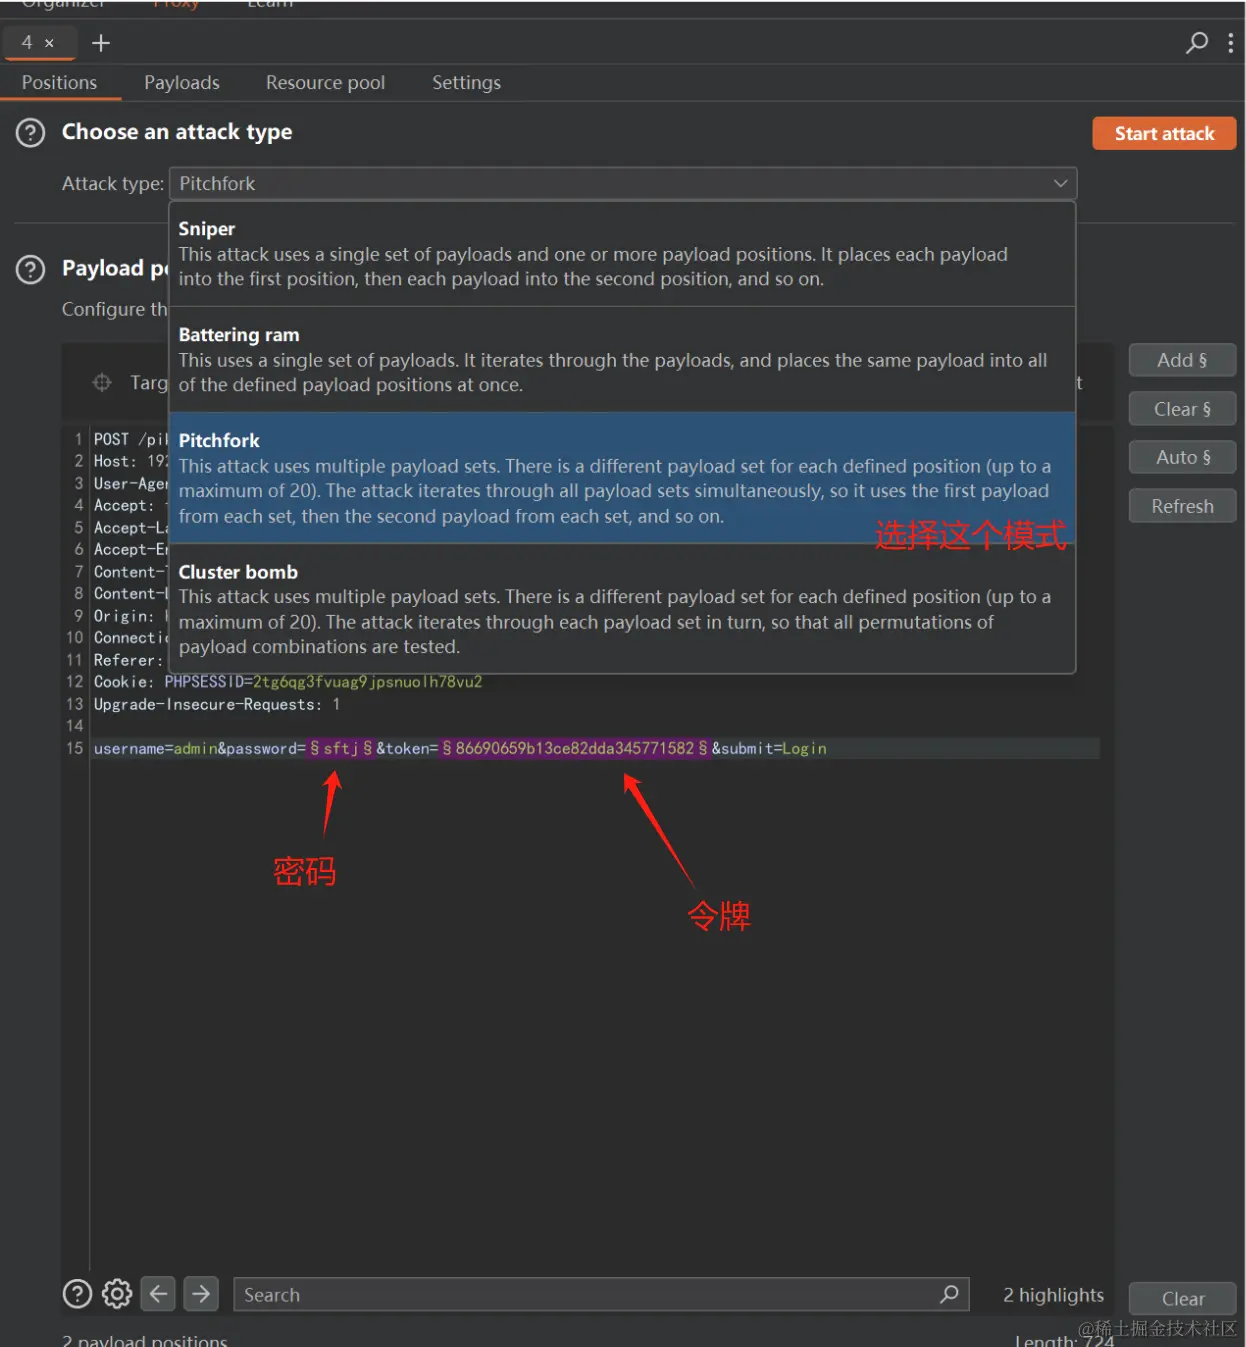The height and width of the screenshot is (1347, 1246).
Task: Click help icon beside Payload positions
Action: (31, 269)
